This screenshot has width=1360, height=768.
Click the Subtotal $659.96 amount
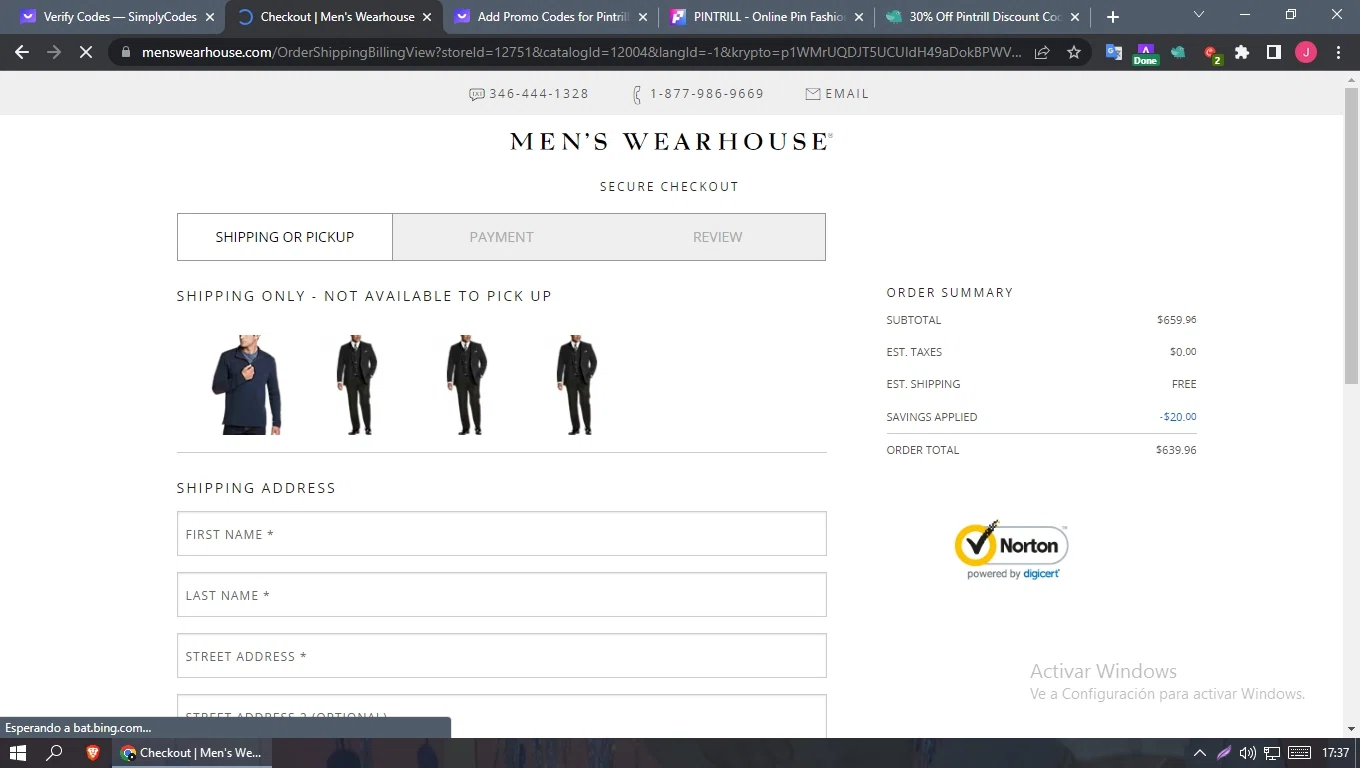click(1176, 320)
